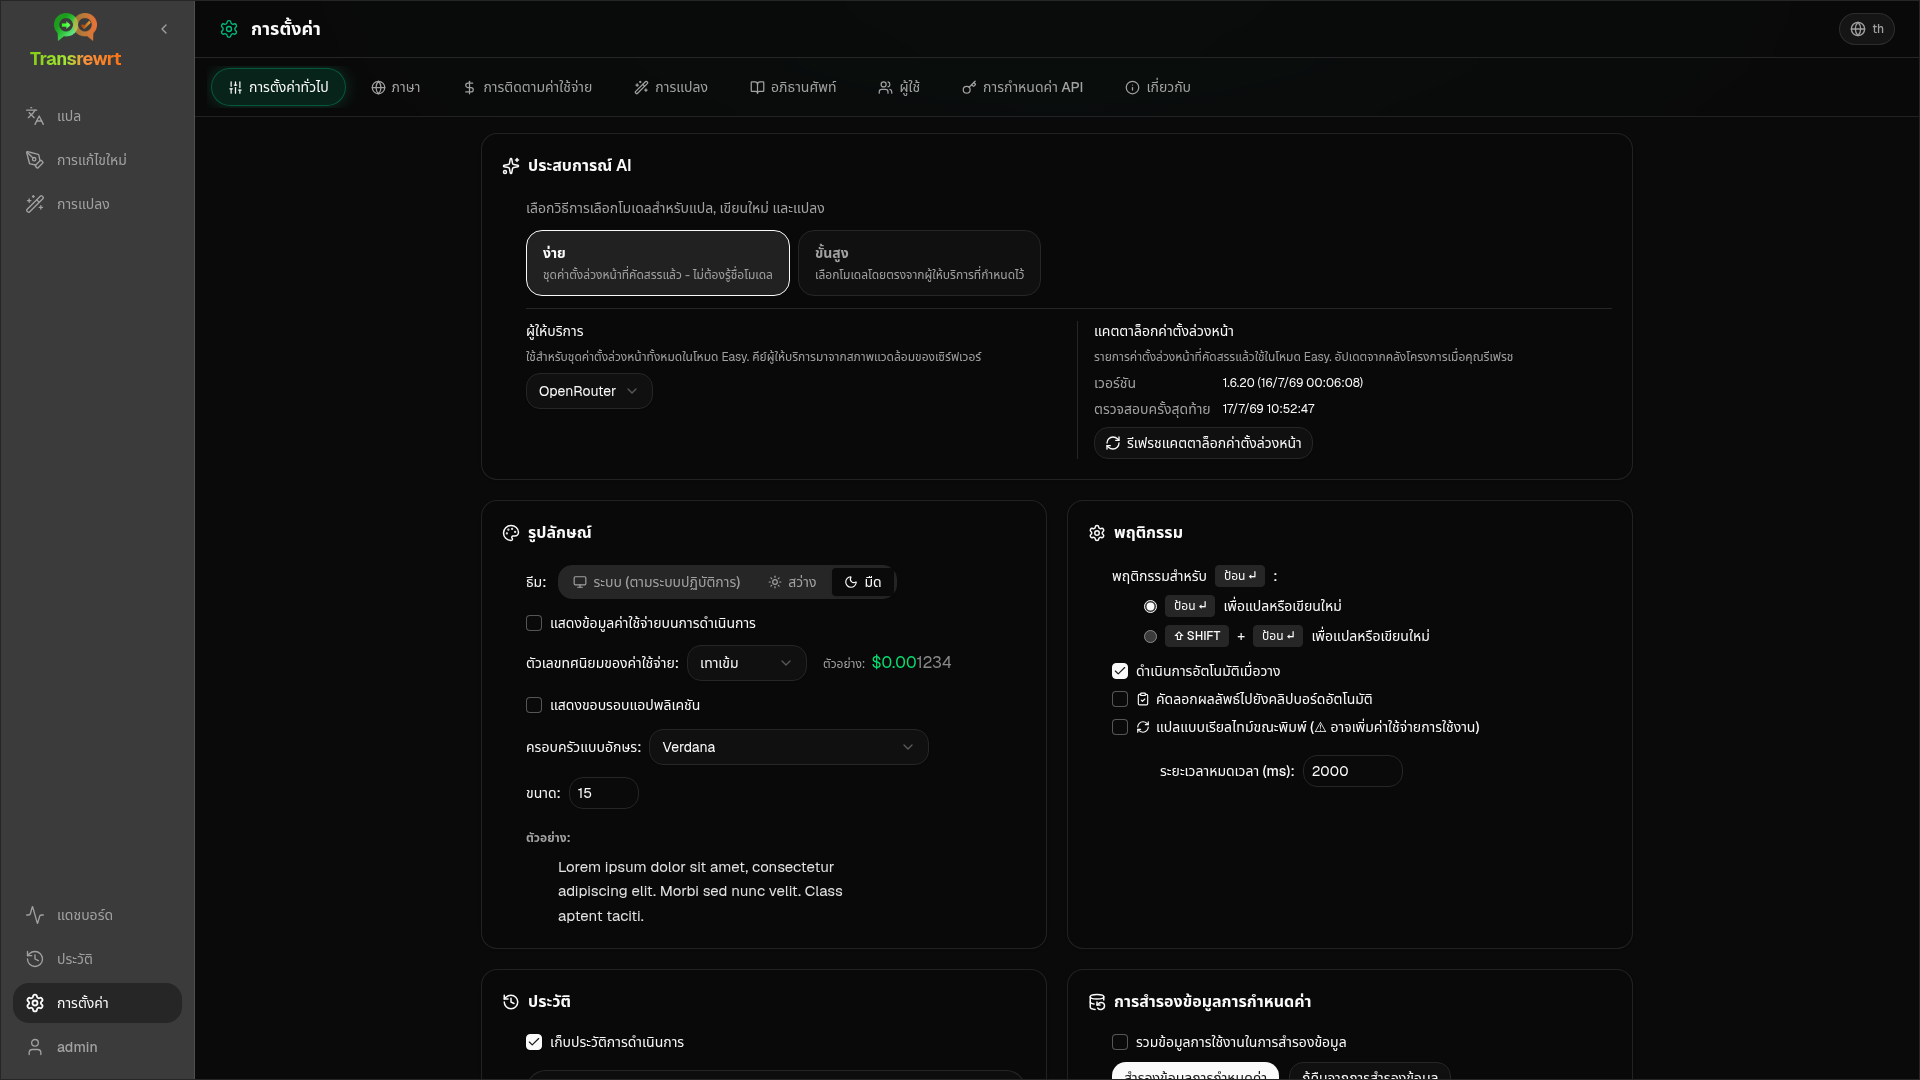Click clipboard icon beside คัดลอกผลลัพธ์ option
This screenshot has height=1080, width=1920.
pos(1143,699)
